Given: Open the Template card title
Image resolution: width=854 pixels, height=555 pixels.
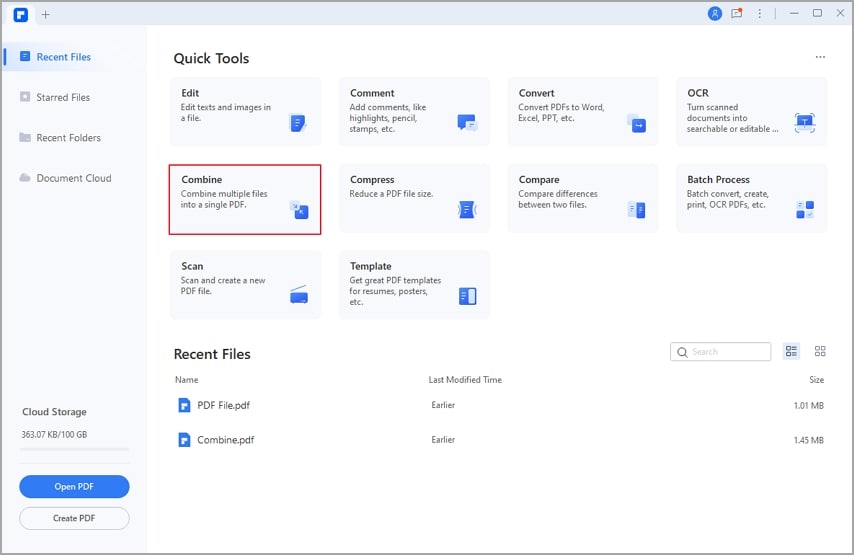Looking at the screenshot, I should point(370,266).
